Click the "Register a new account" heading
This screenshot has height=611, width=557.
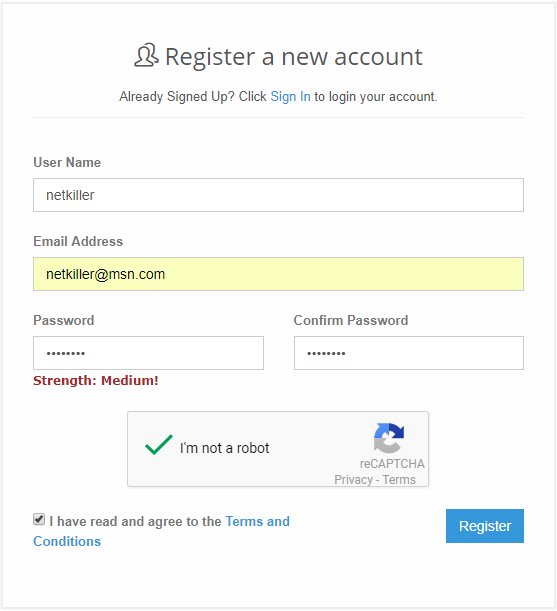pos(294,57)
